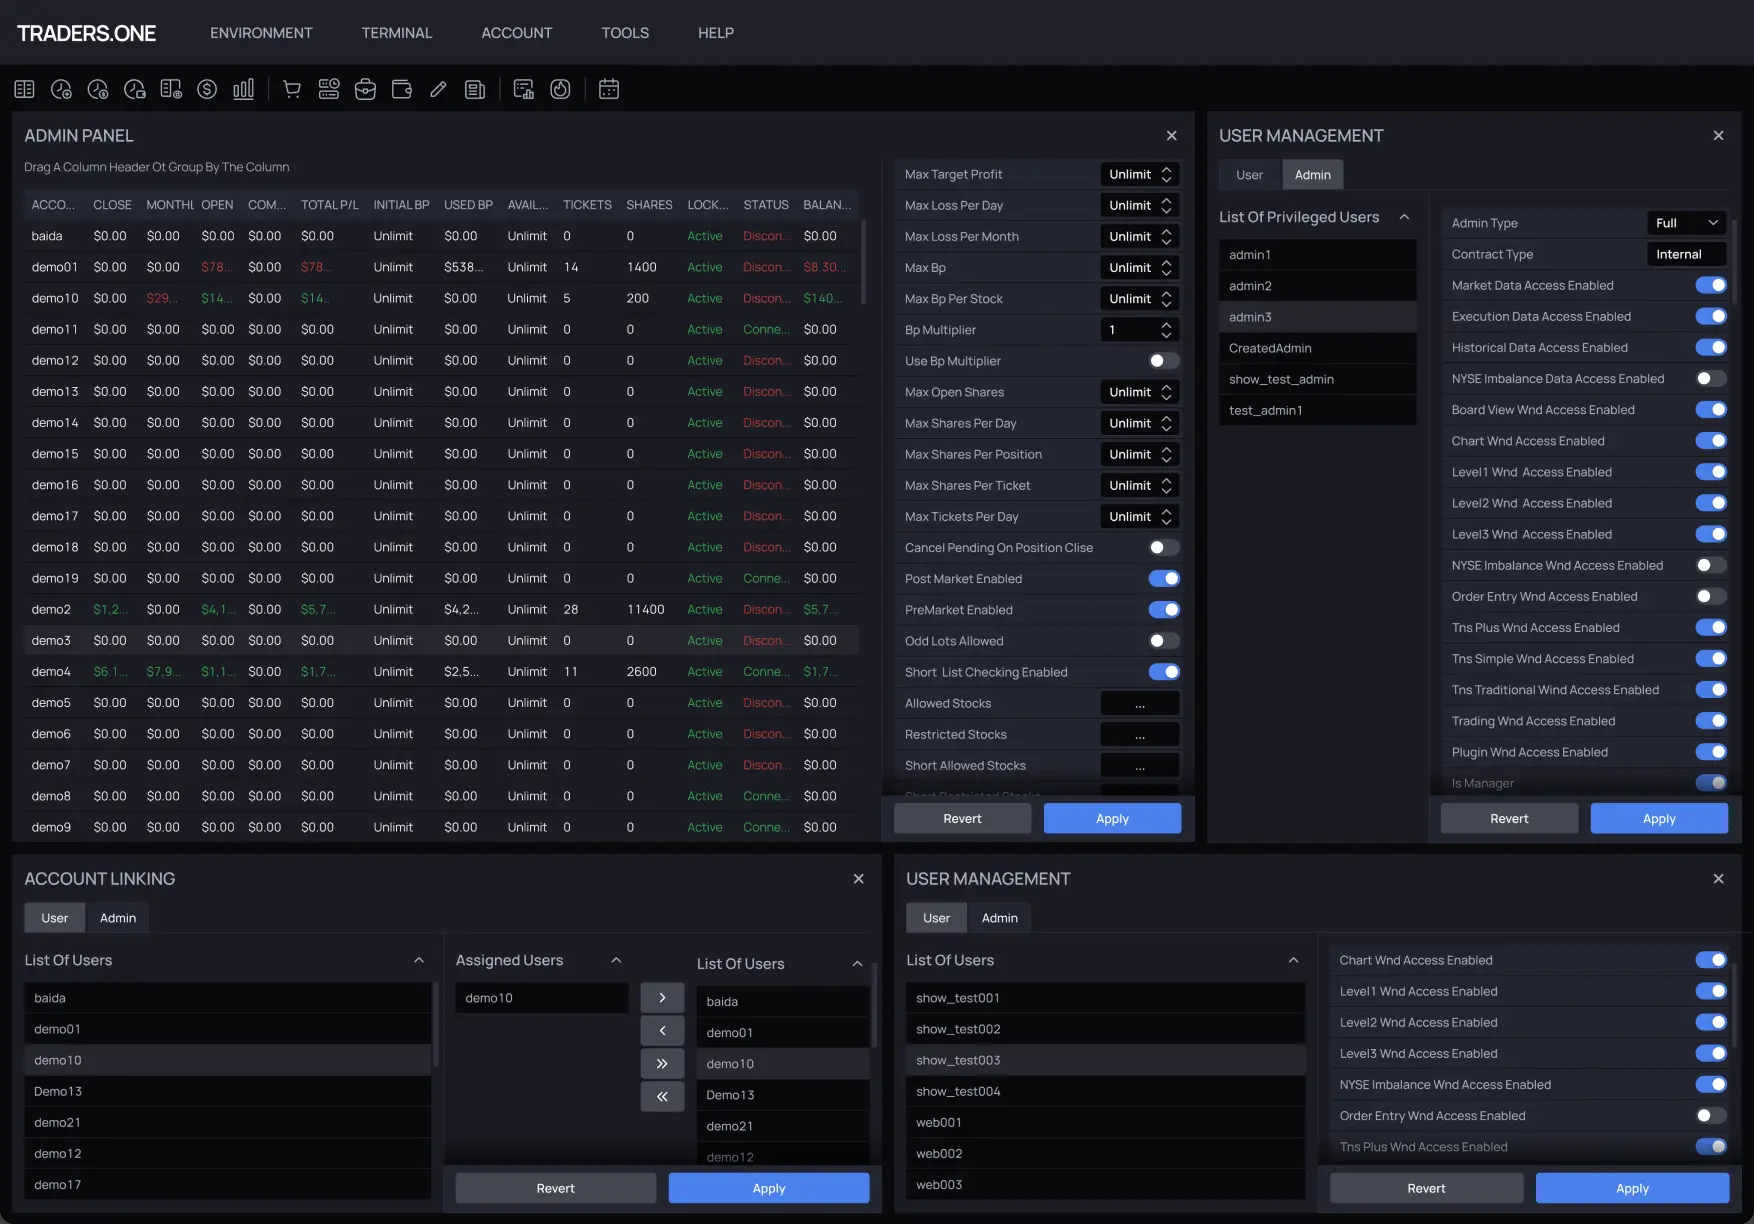Click the shopping cart toolbar icon

click(291, 89)
